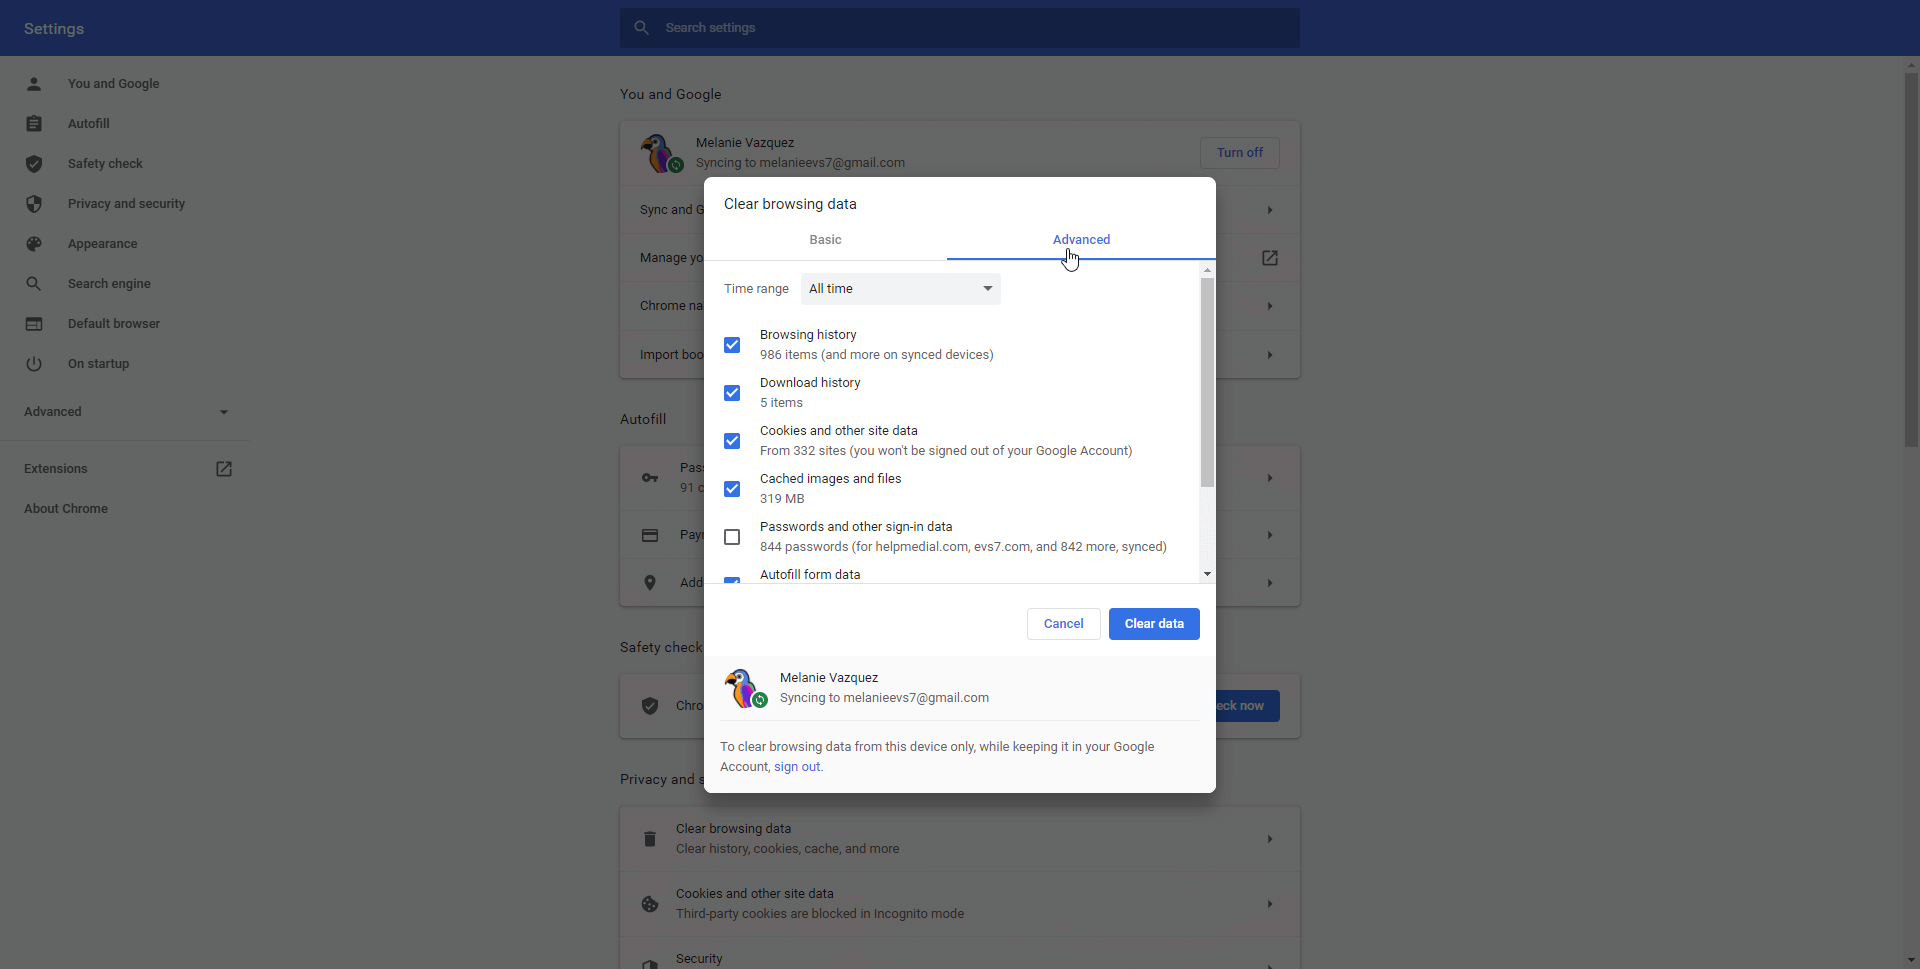Expand the Advanced section in the sidebar
This screenshot has width=1920, height=969.
[125, 412]
